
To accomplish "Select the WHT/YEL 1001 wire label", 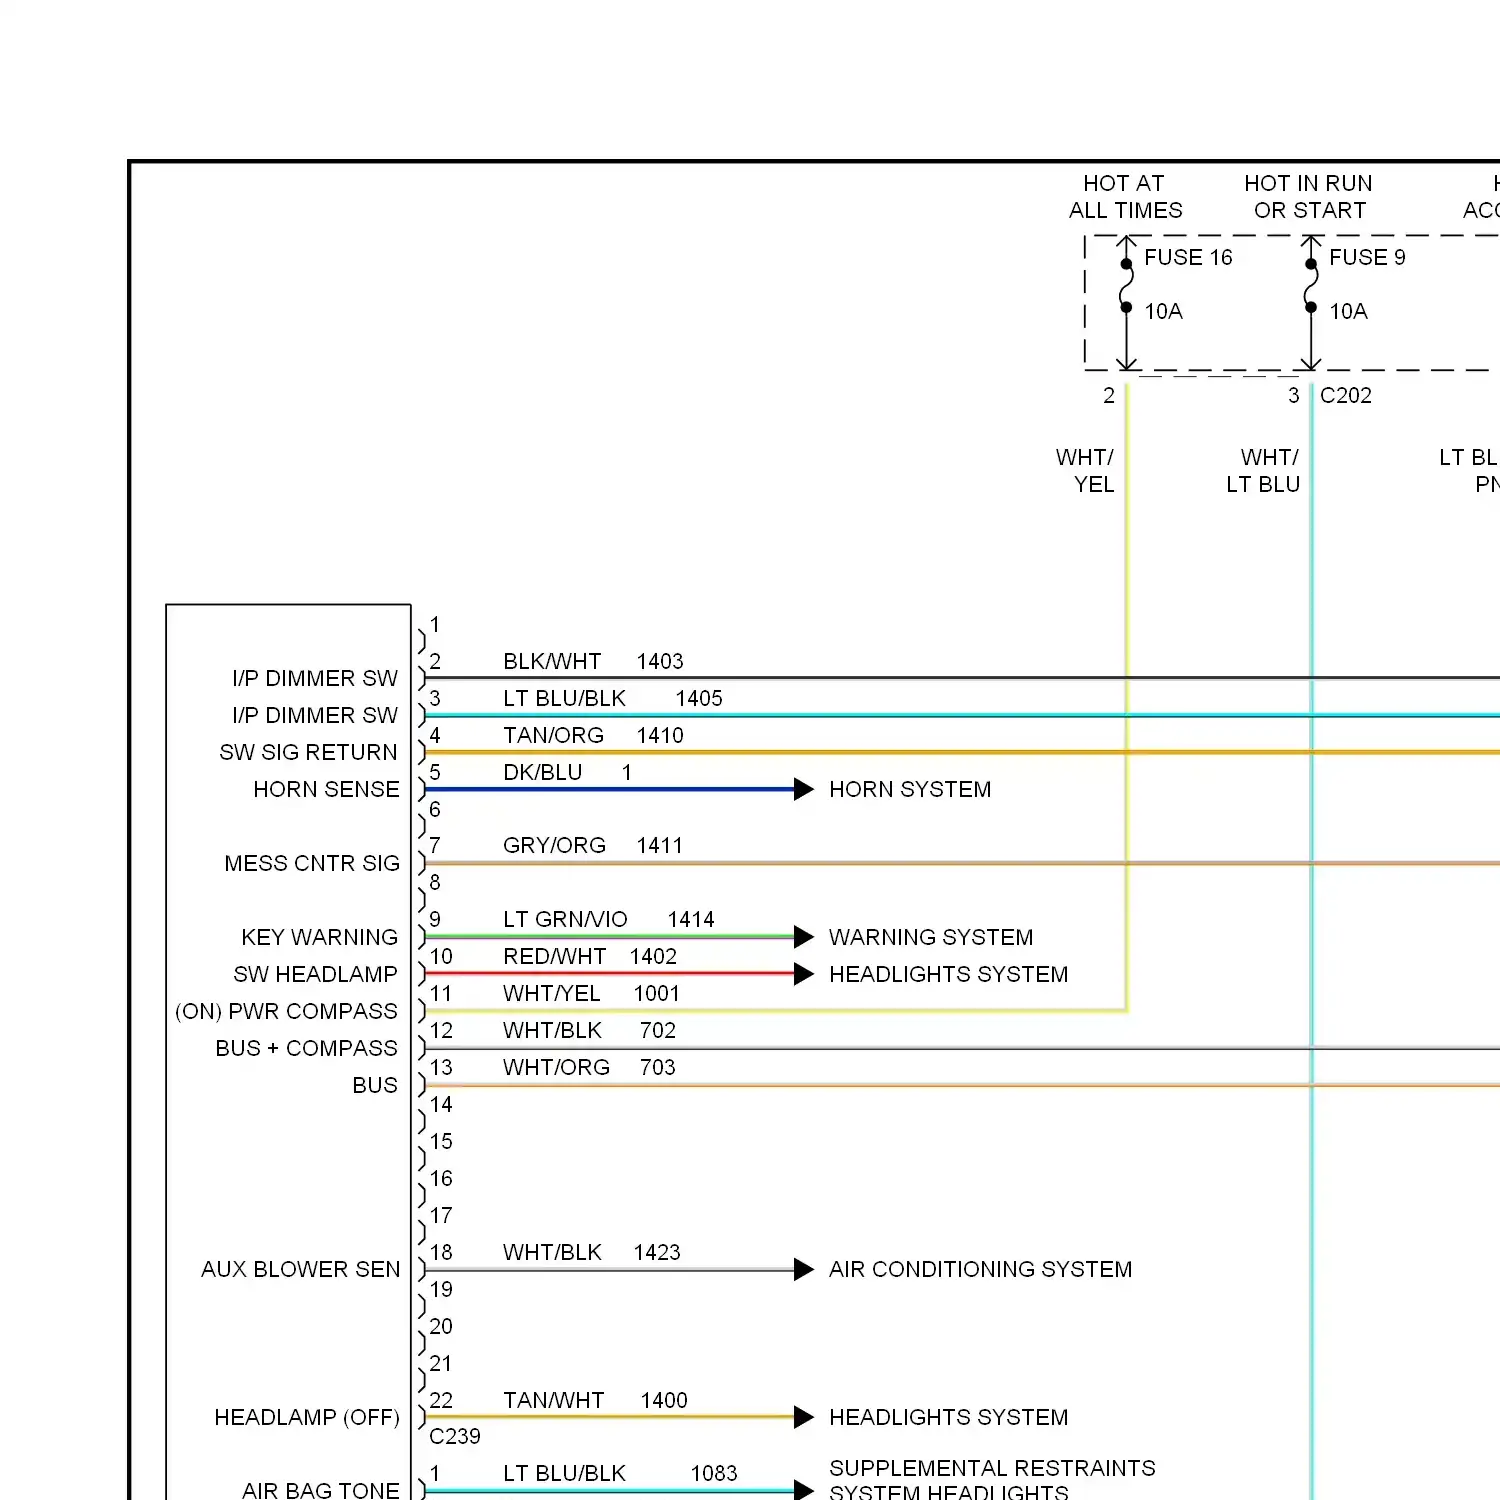I will 591,994.
